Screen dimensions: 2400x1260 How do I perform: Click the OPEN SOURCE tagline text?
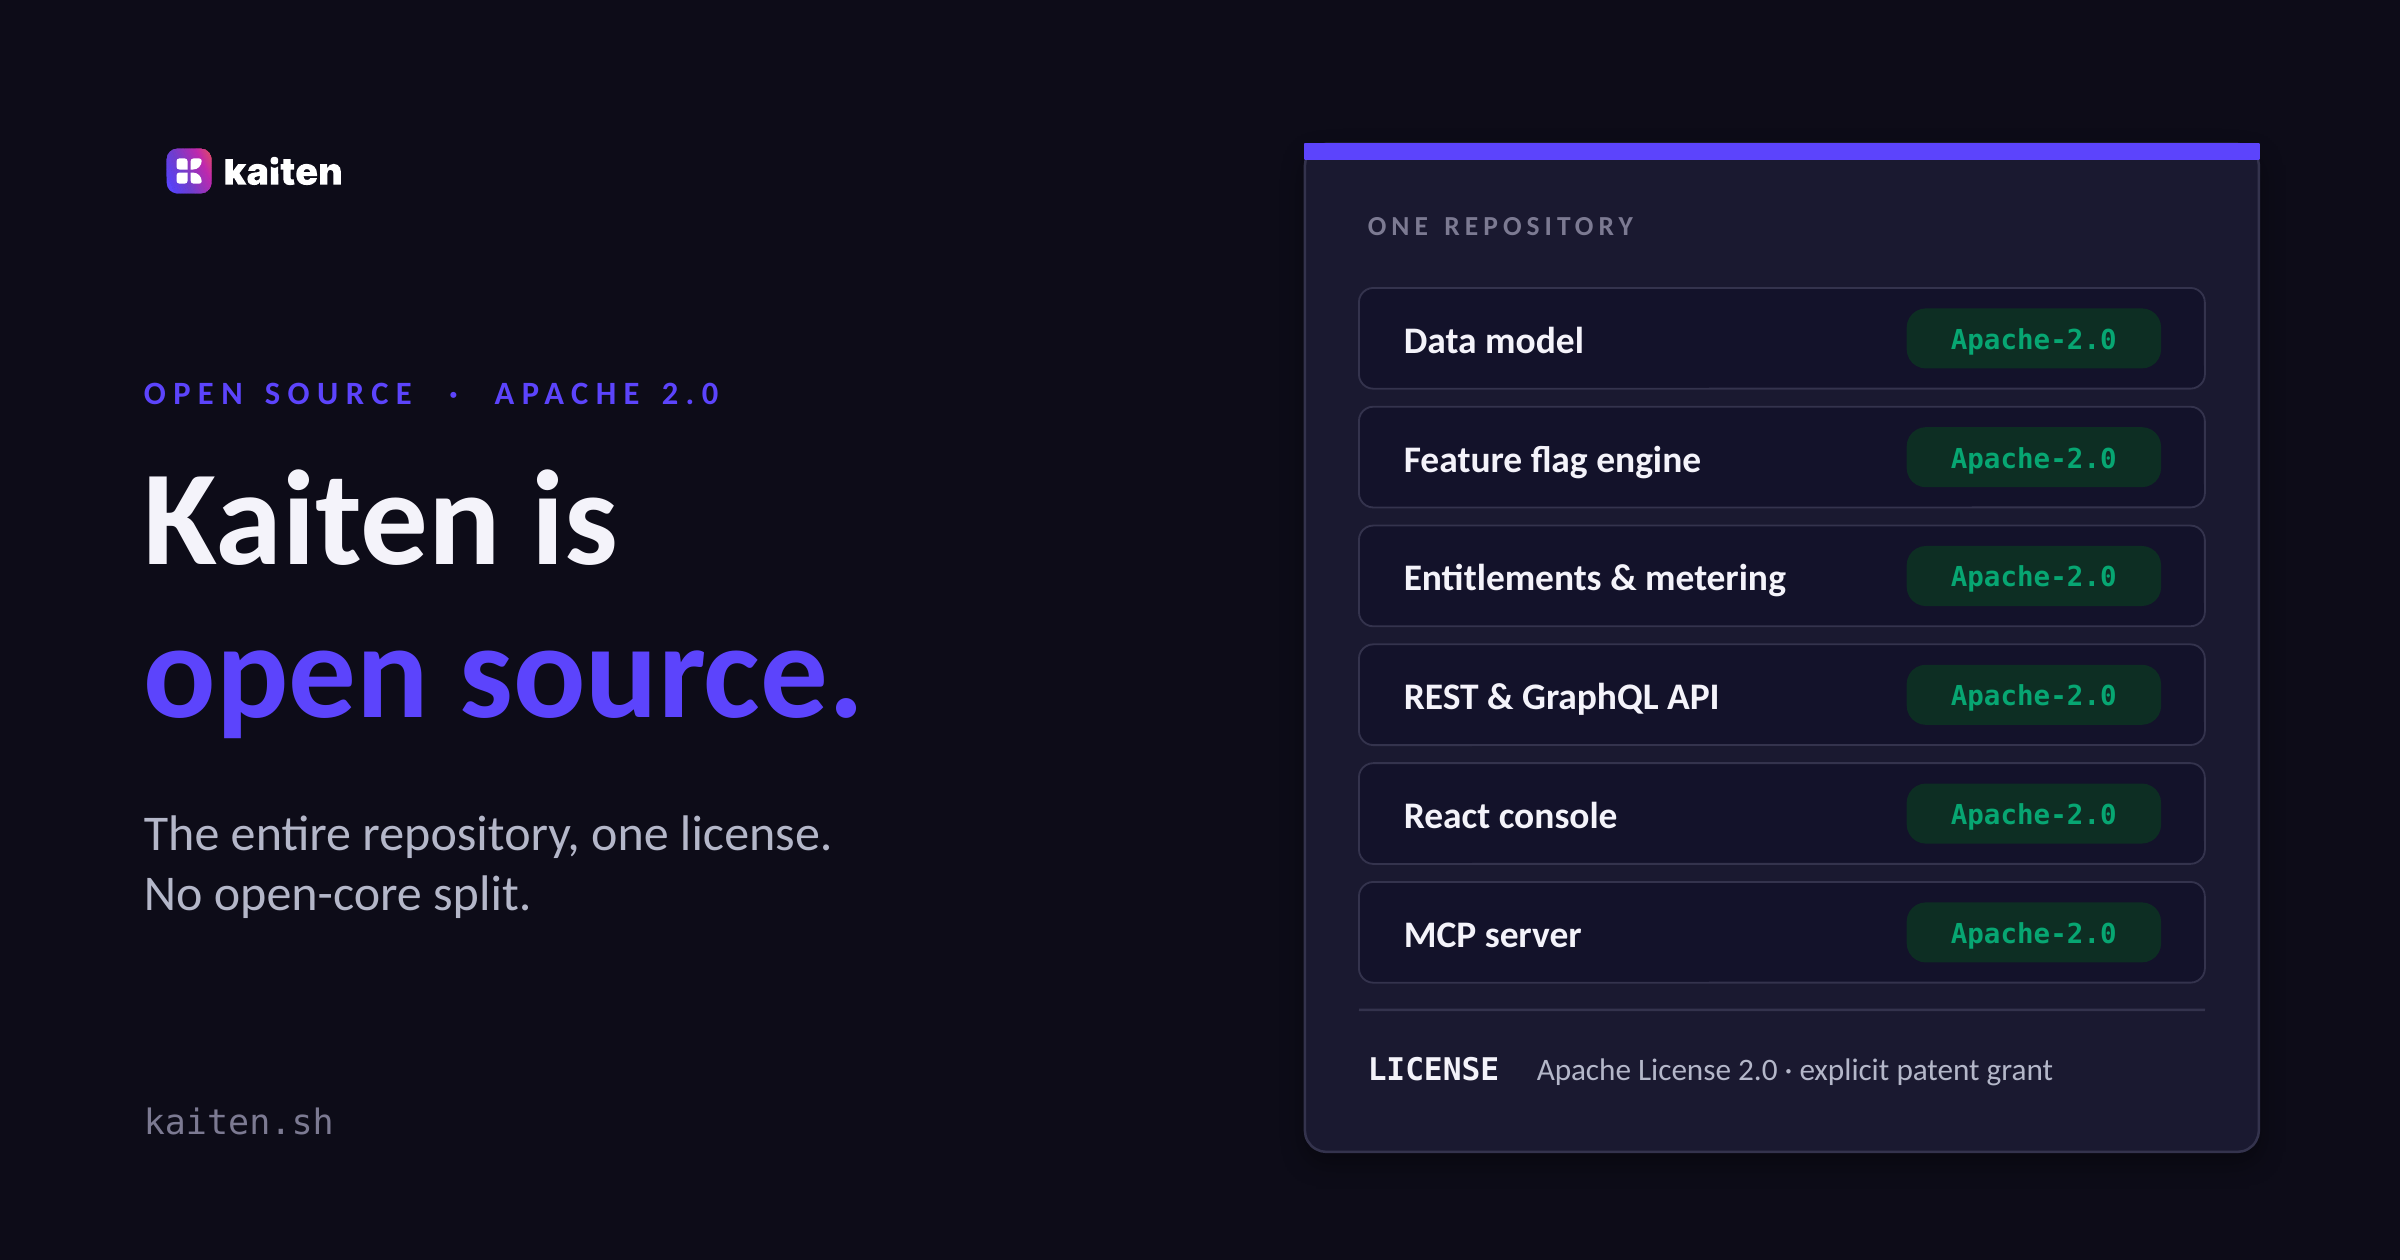click(279, 393)
